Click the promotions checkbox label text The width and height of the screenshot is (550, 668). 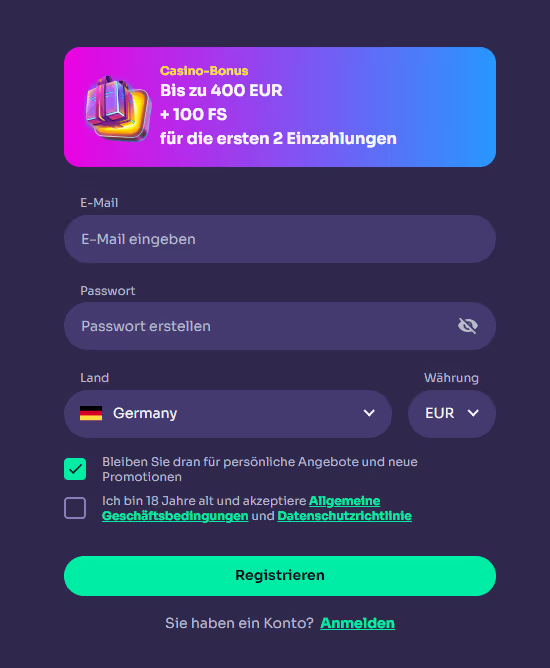(260, 469)
